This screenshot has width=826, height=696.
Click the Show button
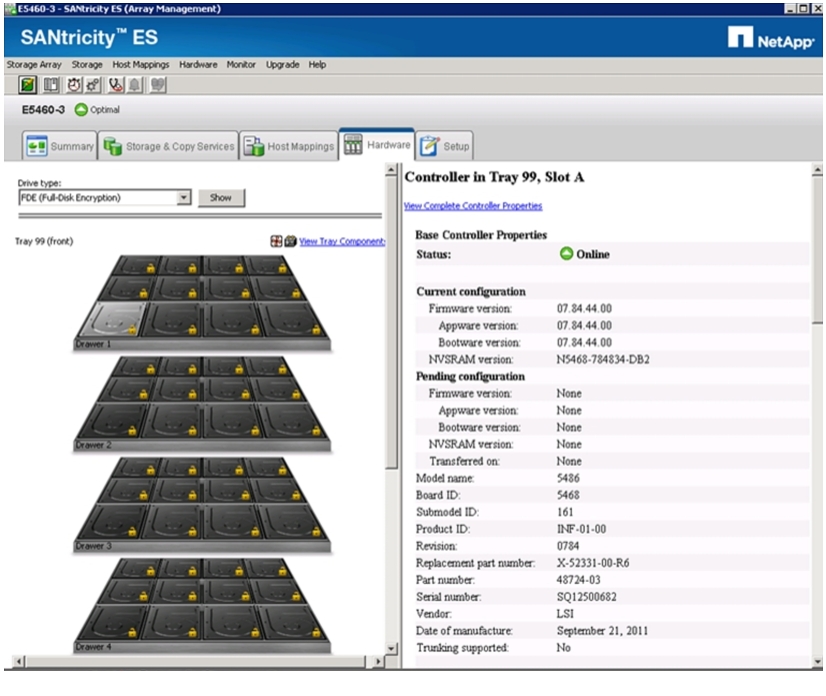221,198
